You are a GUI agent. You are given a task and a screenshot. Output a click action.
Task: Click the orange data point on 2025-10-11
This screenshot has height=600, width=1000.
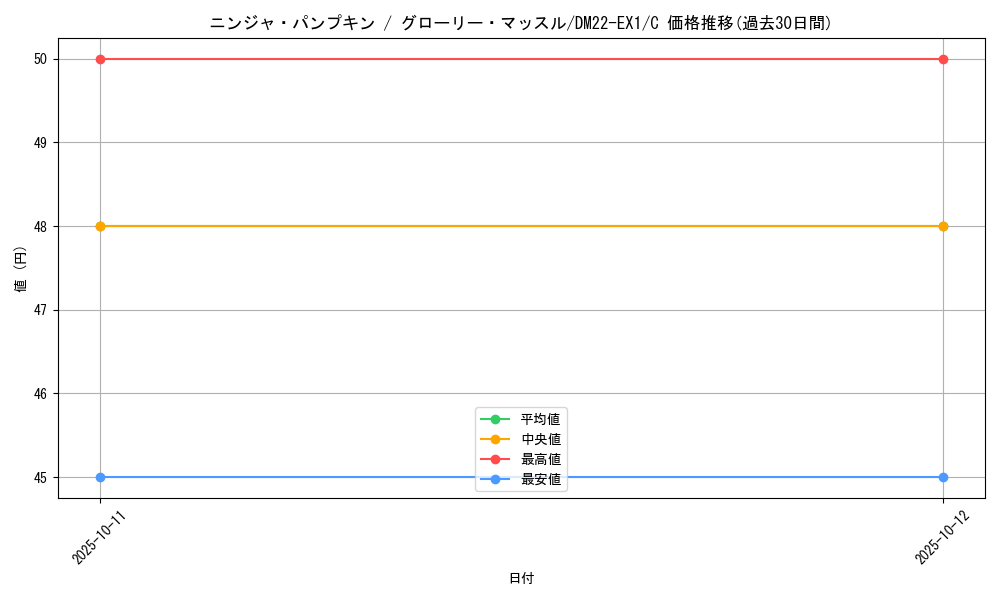[100, 226]
